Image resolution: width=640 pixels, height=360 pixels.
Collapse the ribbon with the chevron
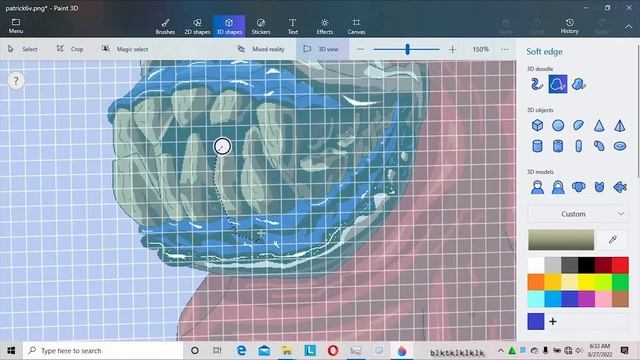tap(628, 27)
